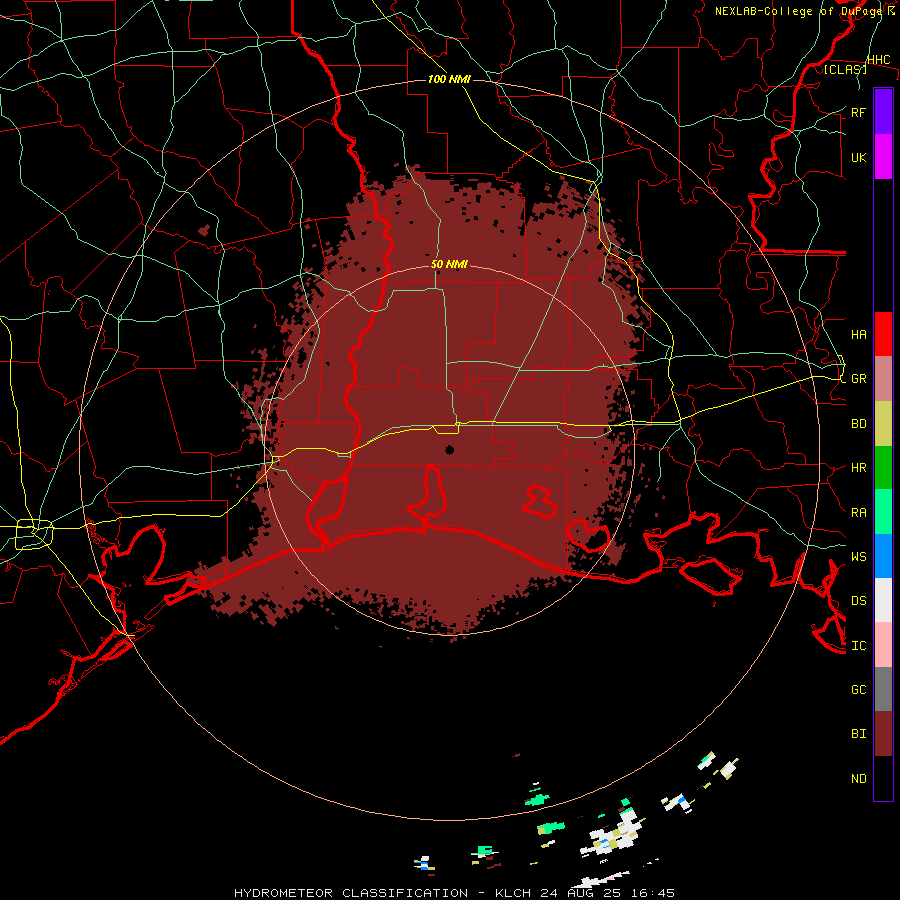
Task: Click the HR legend label
Action: tap(858, 468)
